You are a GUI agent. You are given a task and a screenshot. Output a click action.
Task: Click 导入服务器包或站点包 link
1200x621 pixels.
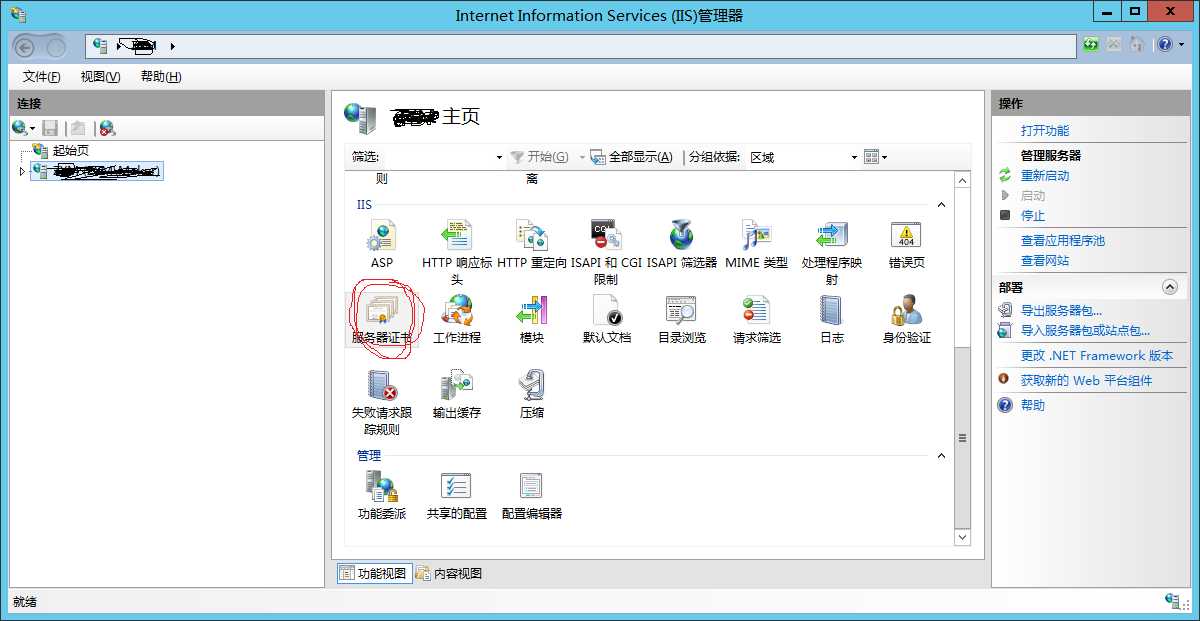pos(1085,331)
